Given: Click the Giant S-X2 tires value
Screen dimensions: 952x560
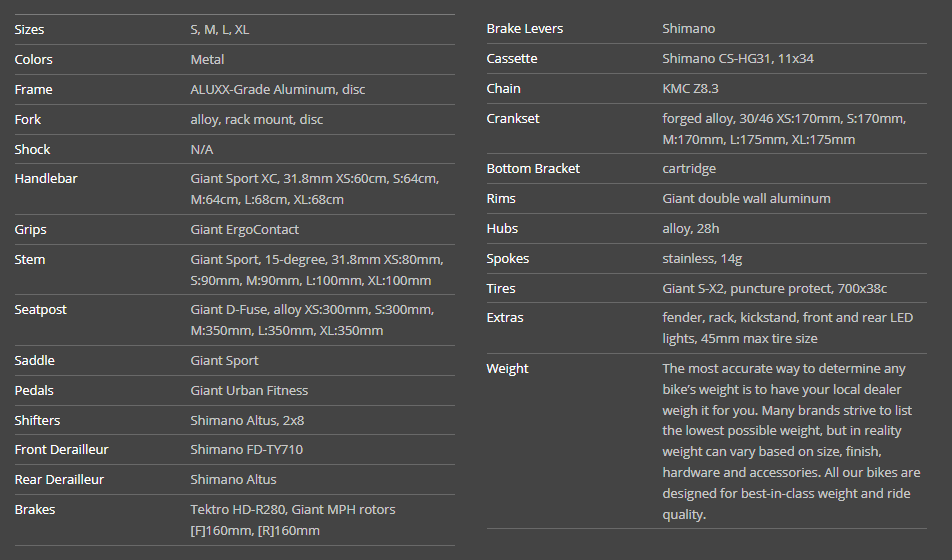Looking at the screenshot, I should 774,288.
